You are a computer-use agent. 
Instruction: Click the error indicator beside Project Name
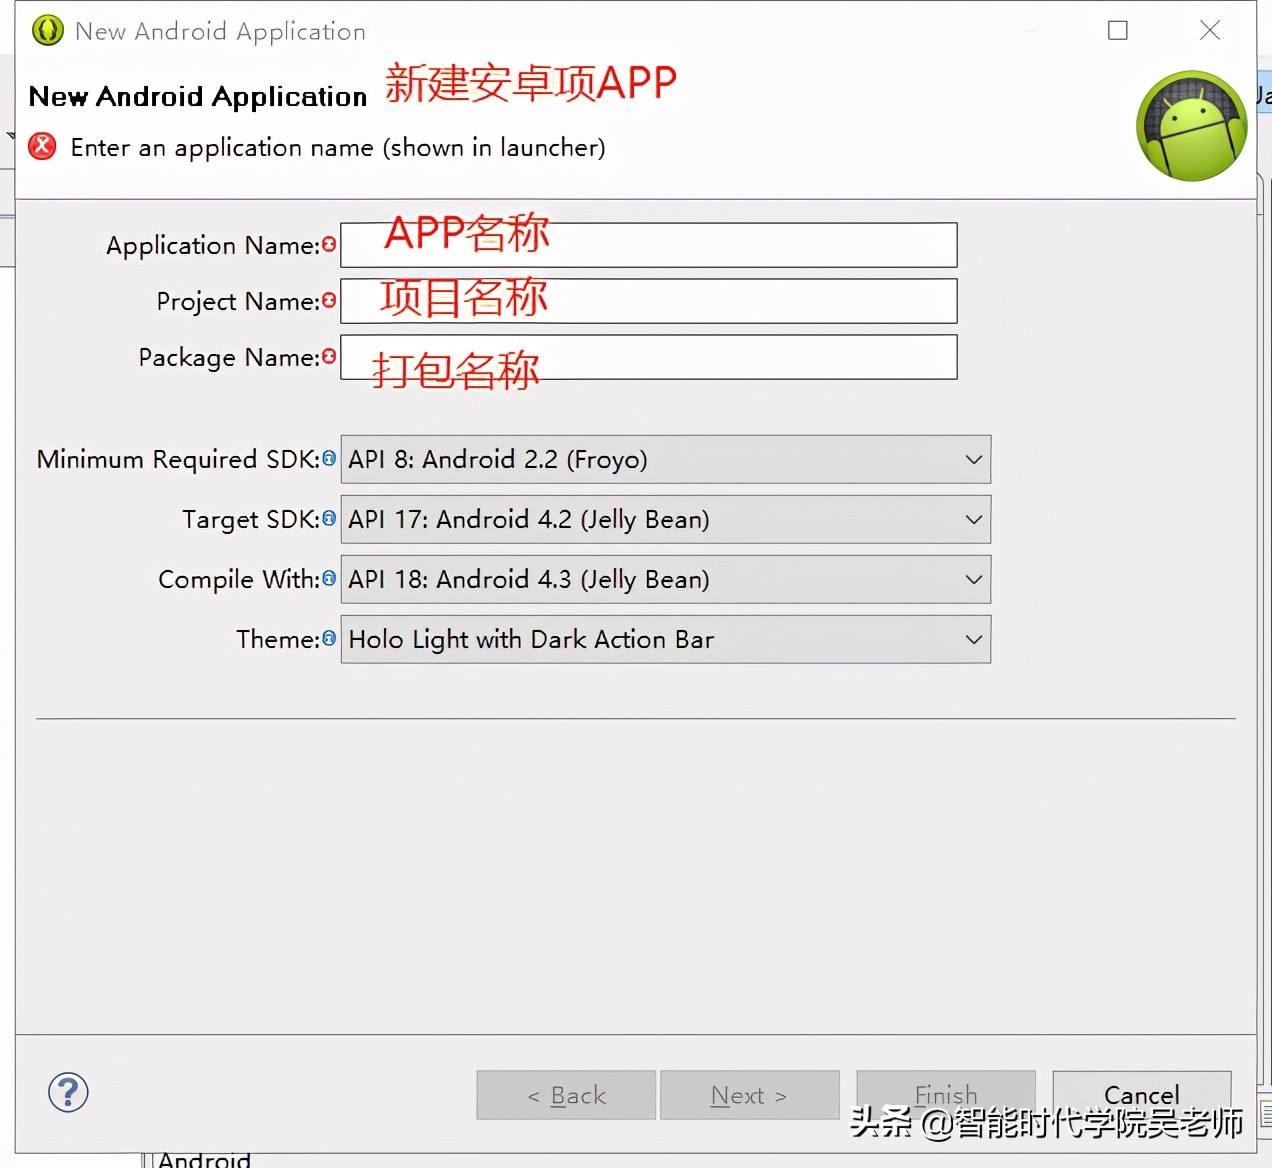pos(330,299)
